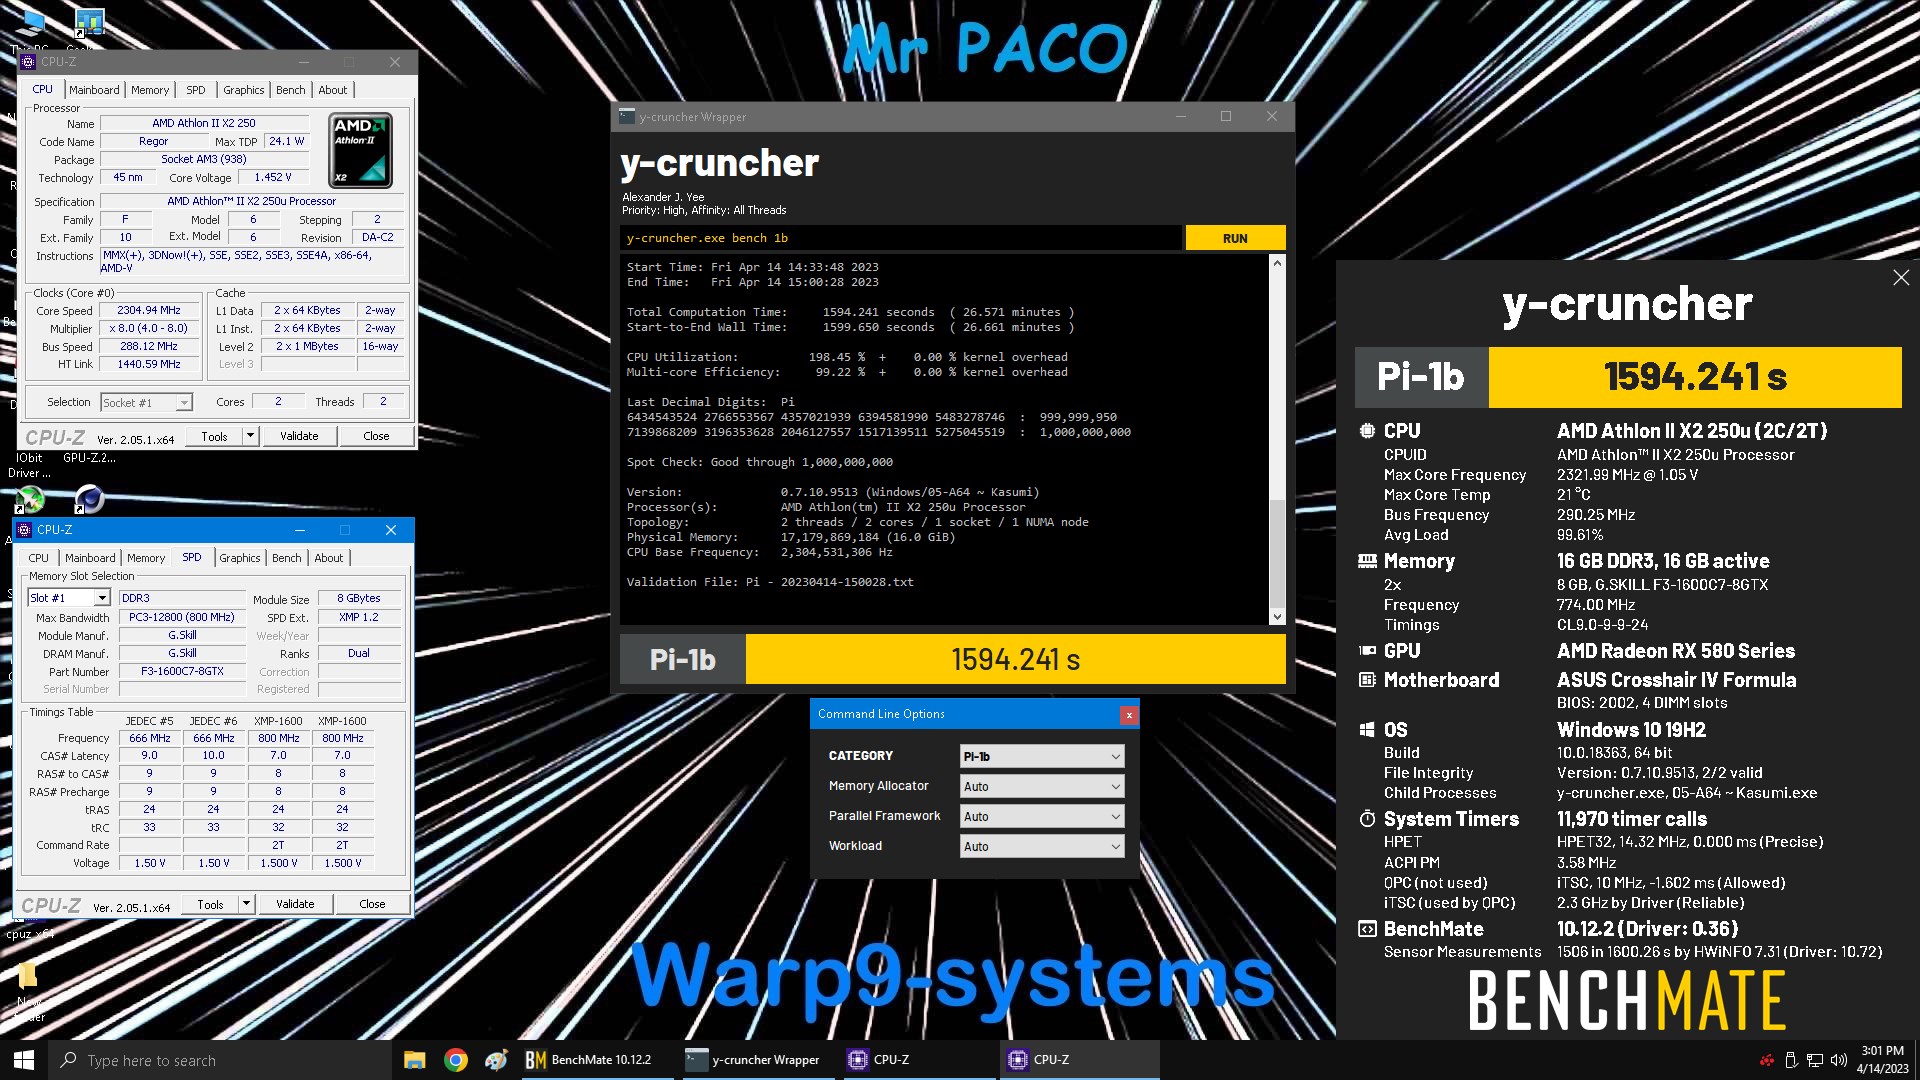Close the Command Line Options dialog
This screenshot has width=1920, height=1080.
click(1128, 715)
